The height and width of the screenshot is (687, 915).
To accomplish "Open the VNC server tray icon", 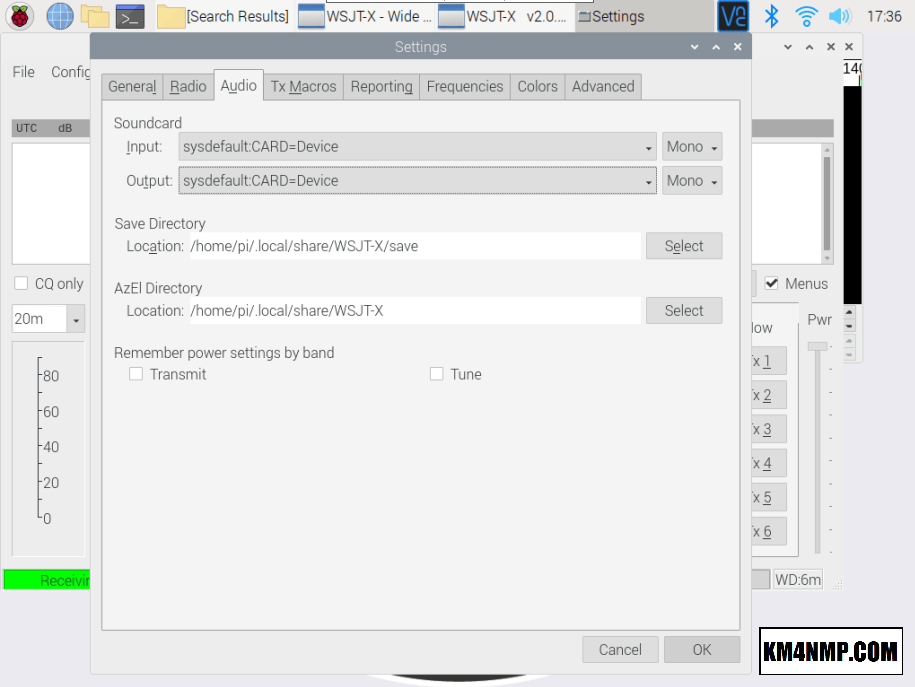I will pos(733,16).
